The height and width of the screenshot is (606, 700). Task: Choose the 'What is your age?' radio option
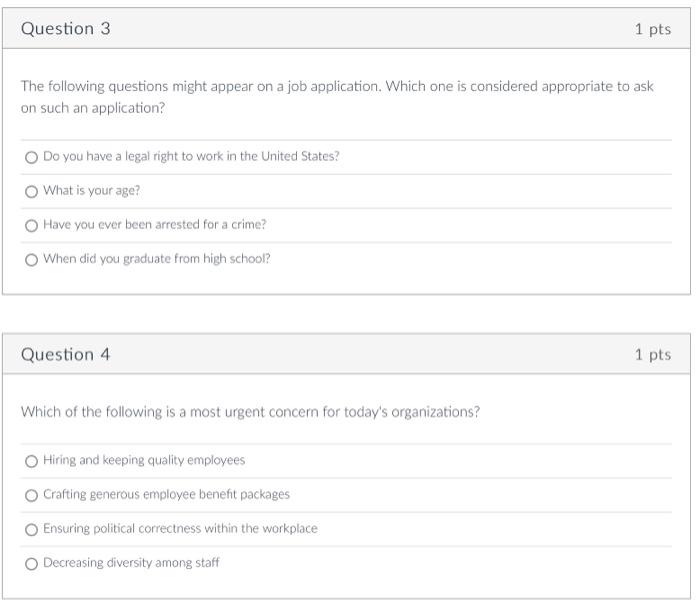click(x=32, y=191)
